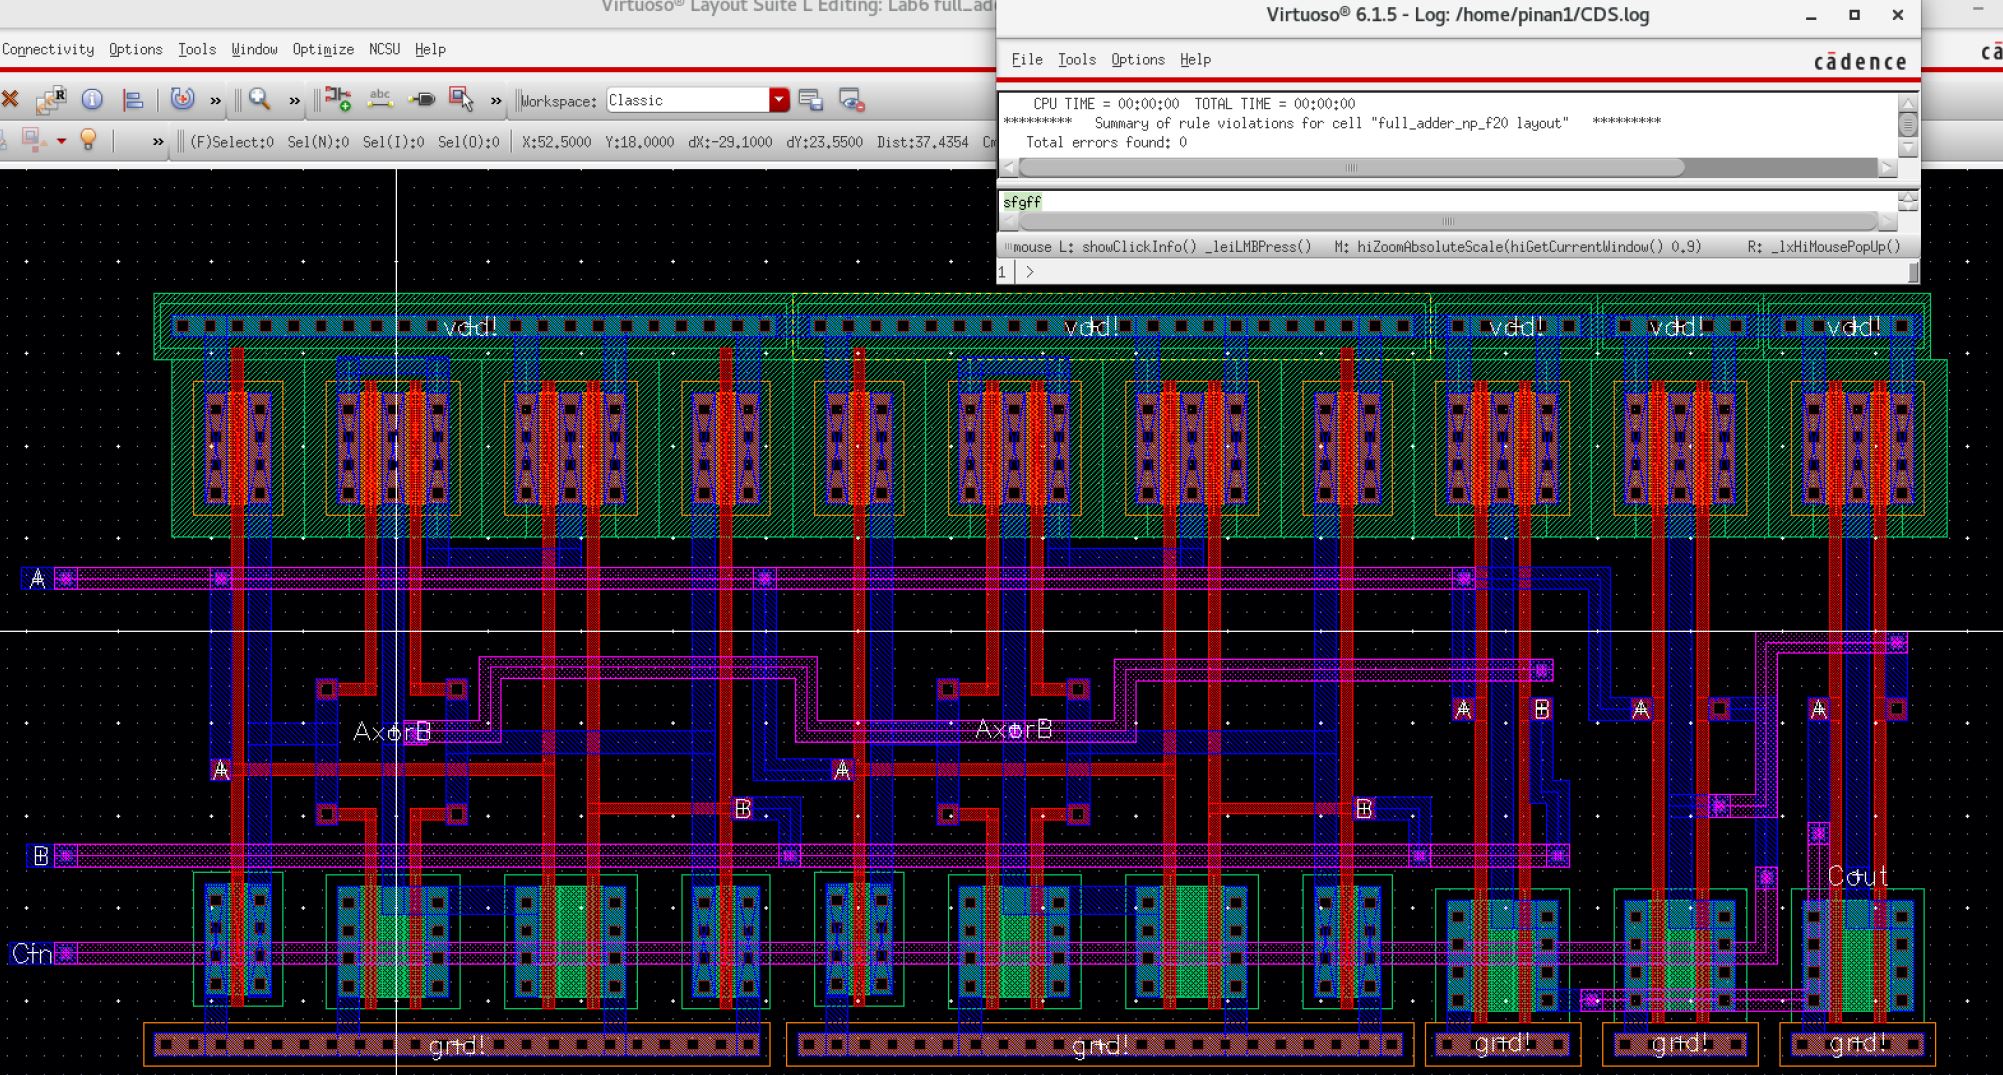Click the 'Y:18.0000' coordinate readout
Viewport: 2003px width, 1075px height.
pyautogui.click(x=639, y=142)
